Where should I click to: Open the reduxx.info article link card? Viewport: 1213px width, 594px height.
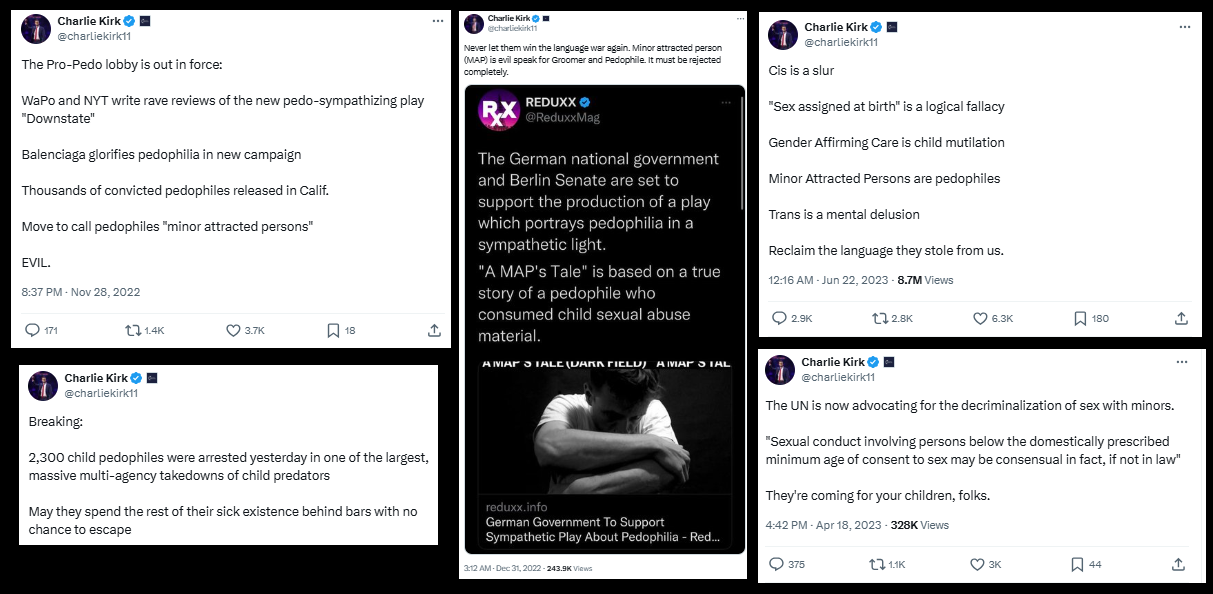click(x=602, y=521)
